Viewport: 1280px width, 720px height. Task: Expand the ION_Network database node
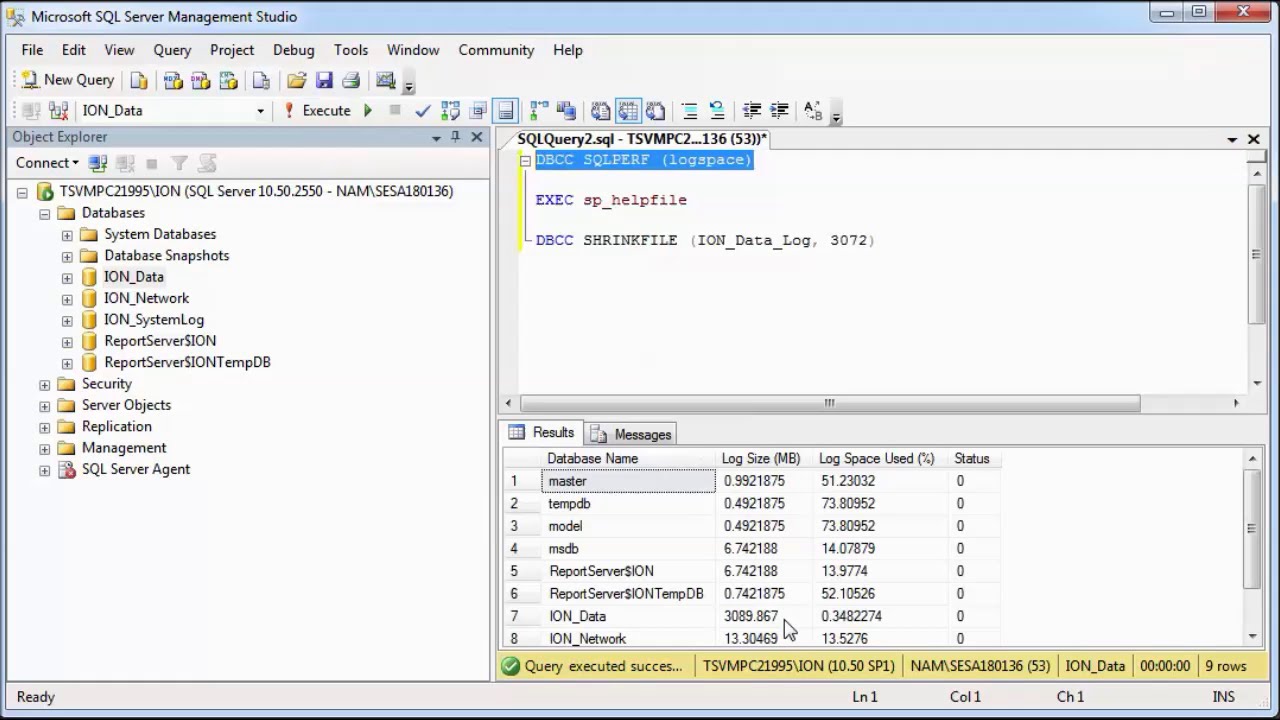click(67, 299)
